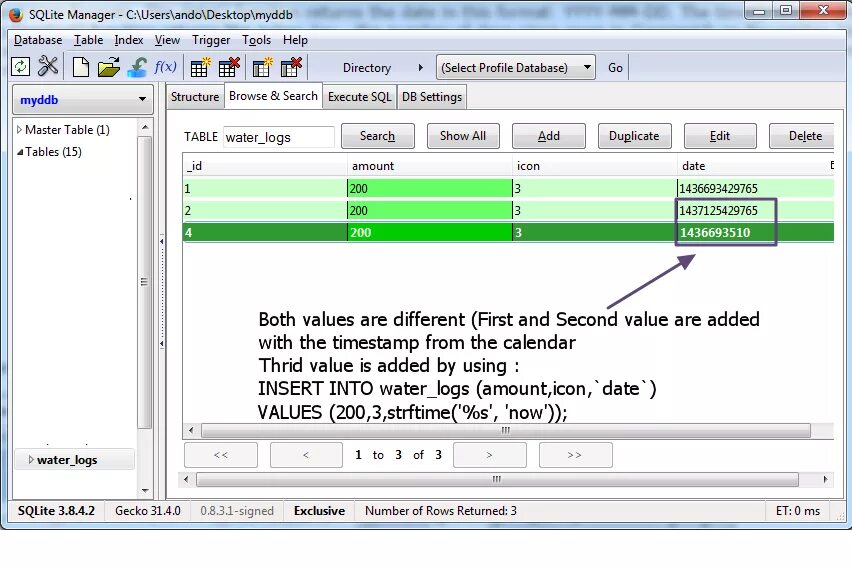Viewport: 852px width, 566px height.
Task: Create a new database with the blank page icon
Action: pos(81,67)
